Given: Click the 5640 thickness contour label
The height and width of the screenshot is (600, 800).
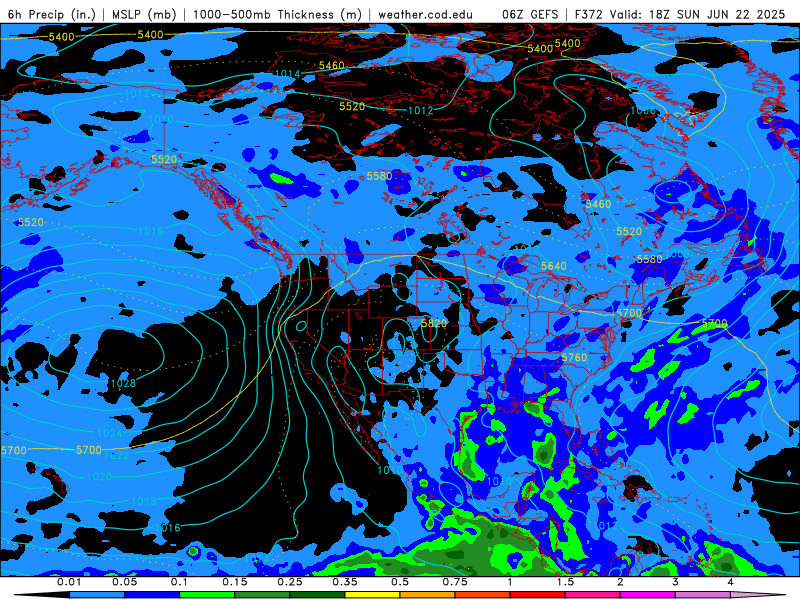Looking at the screenshot, I should coord(554,266).
